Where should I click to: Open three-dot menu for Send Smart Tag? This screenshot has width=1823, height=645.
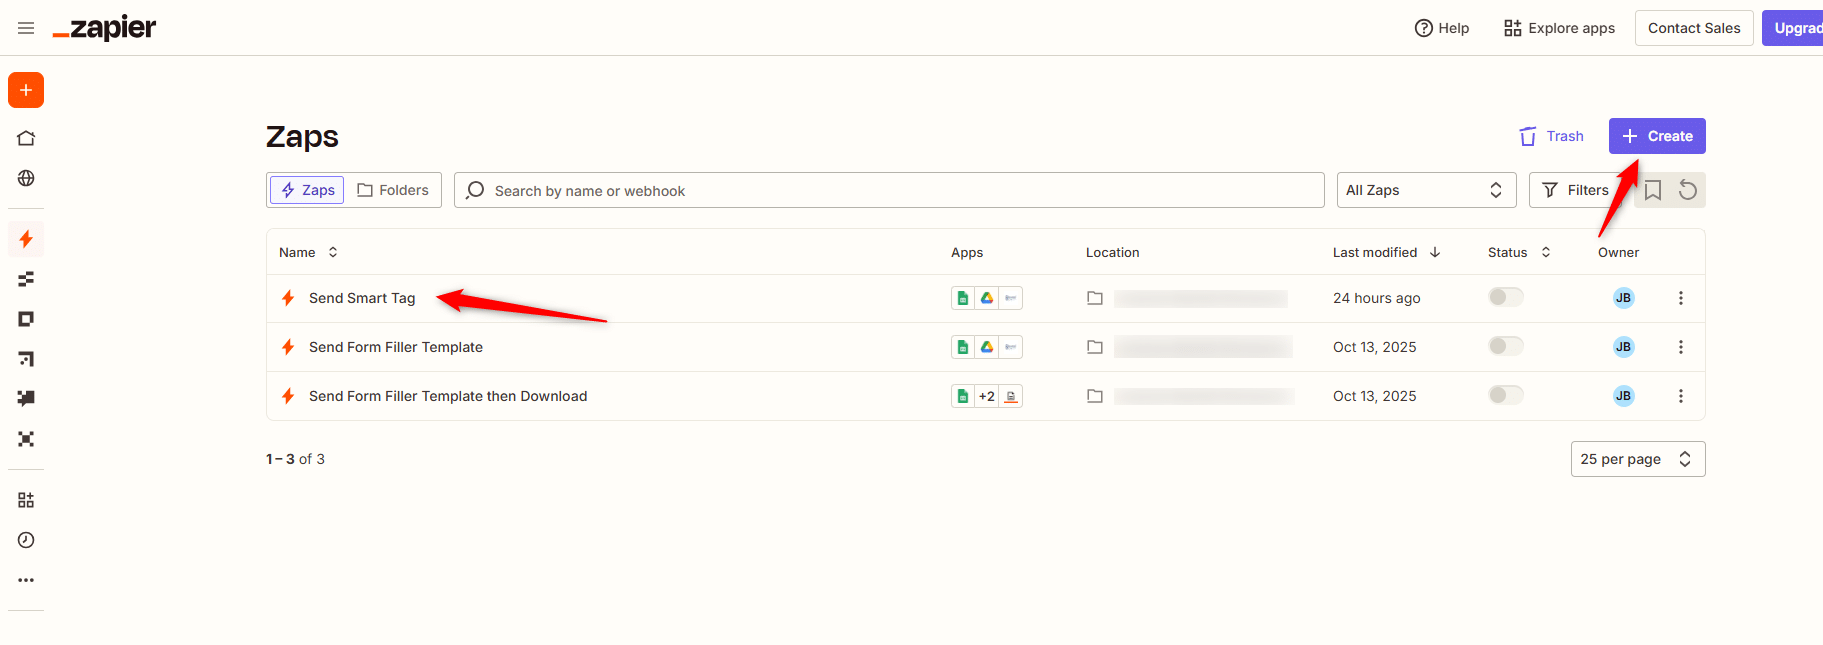pyautogui.click(x=1680, y=298)
